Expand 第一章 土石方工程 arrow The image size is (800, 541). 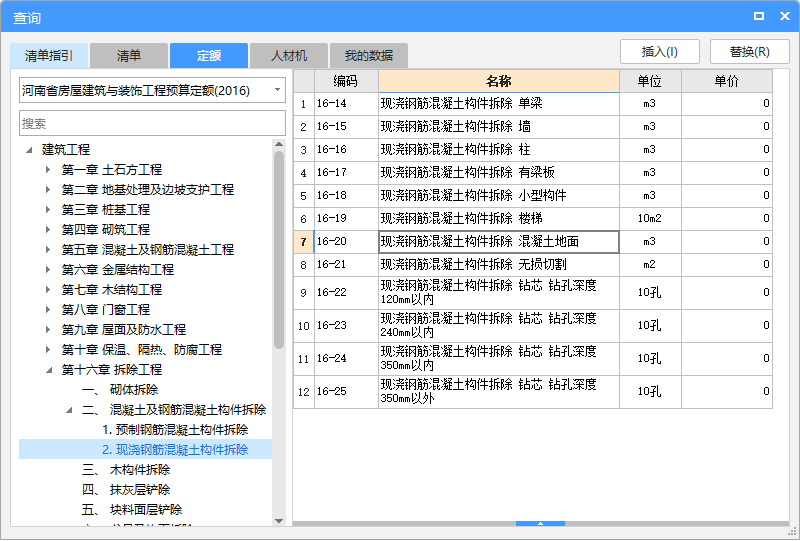point(48,169)
